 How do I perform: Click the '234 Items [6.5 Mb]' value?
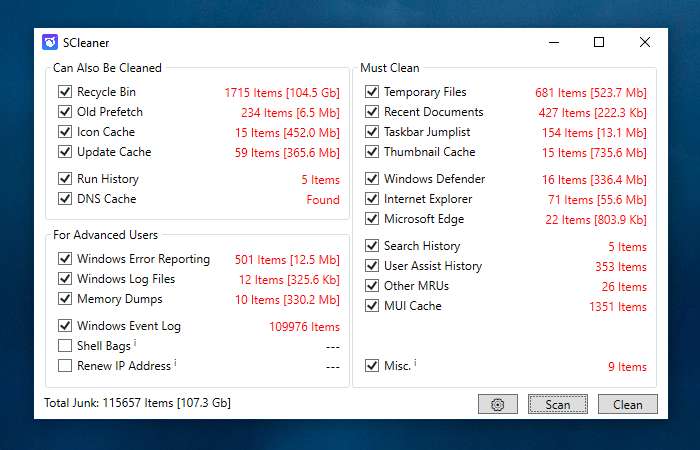click(290, 113)
